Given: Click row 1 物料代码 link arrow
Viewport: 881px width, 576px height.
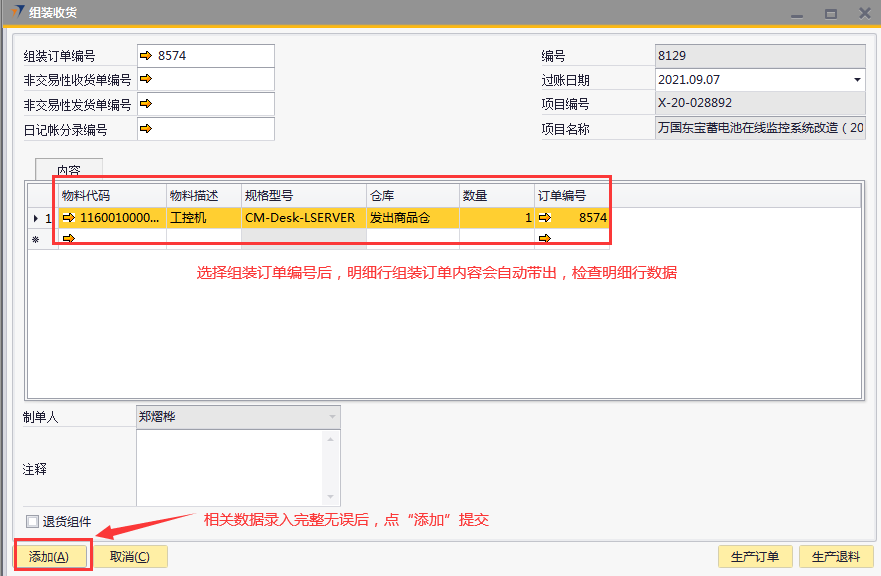Looking at the screenshot, I should point(69,217).
